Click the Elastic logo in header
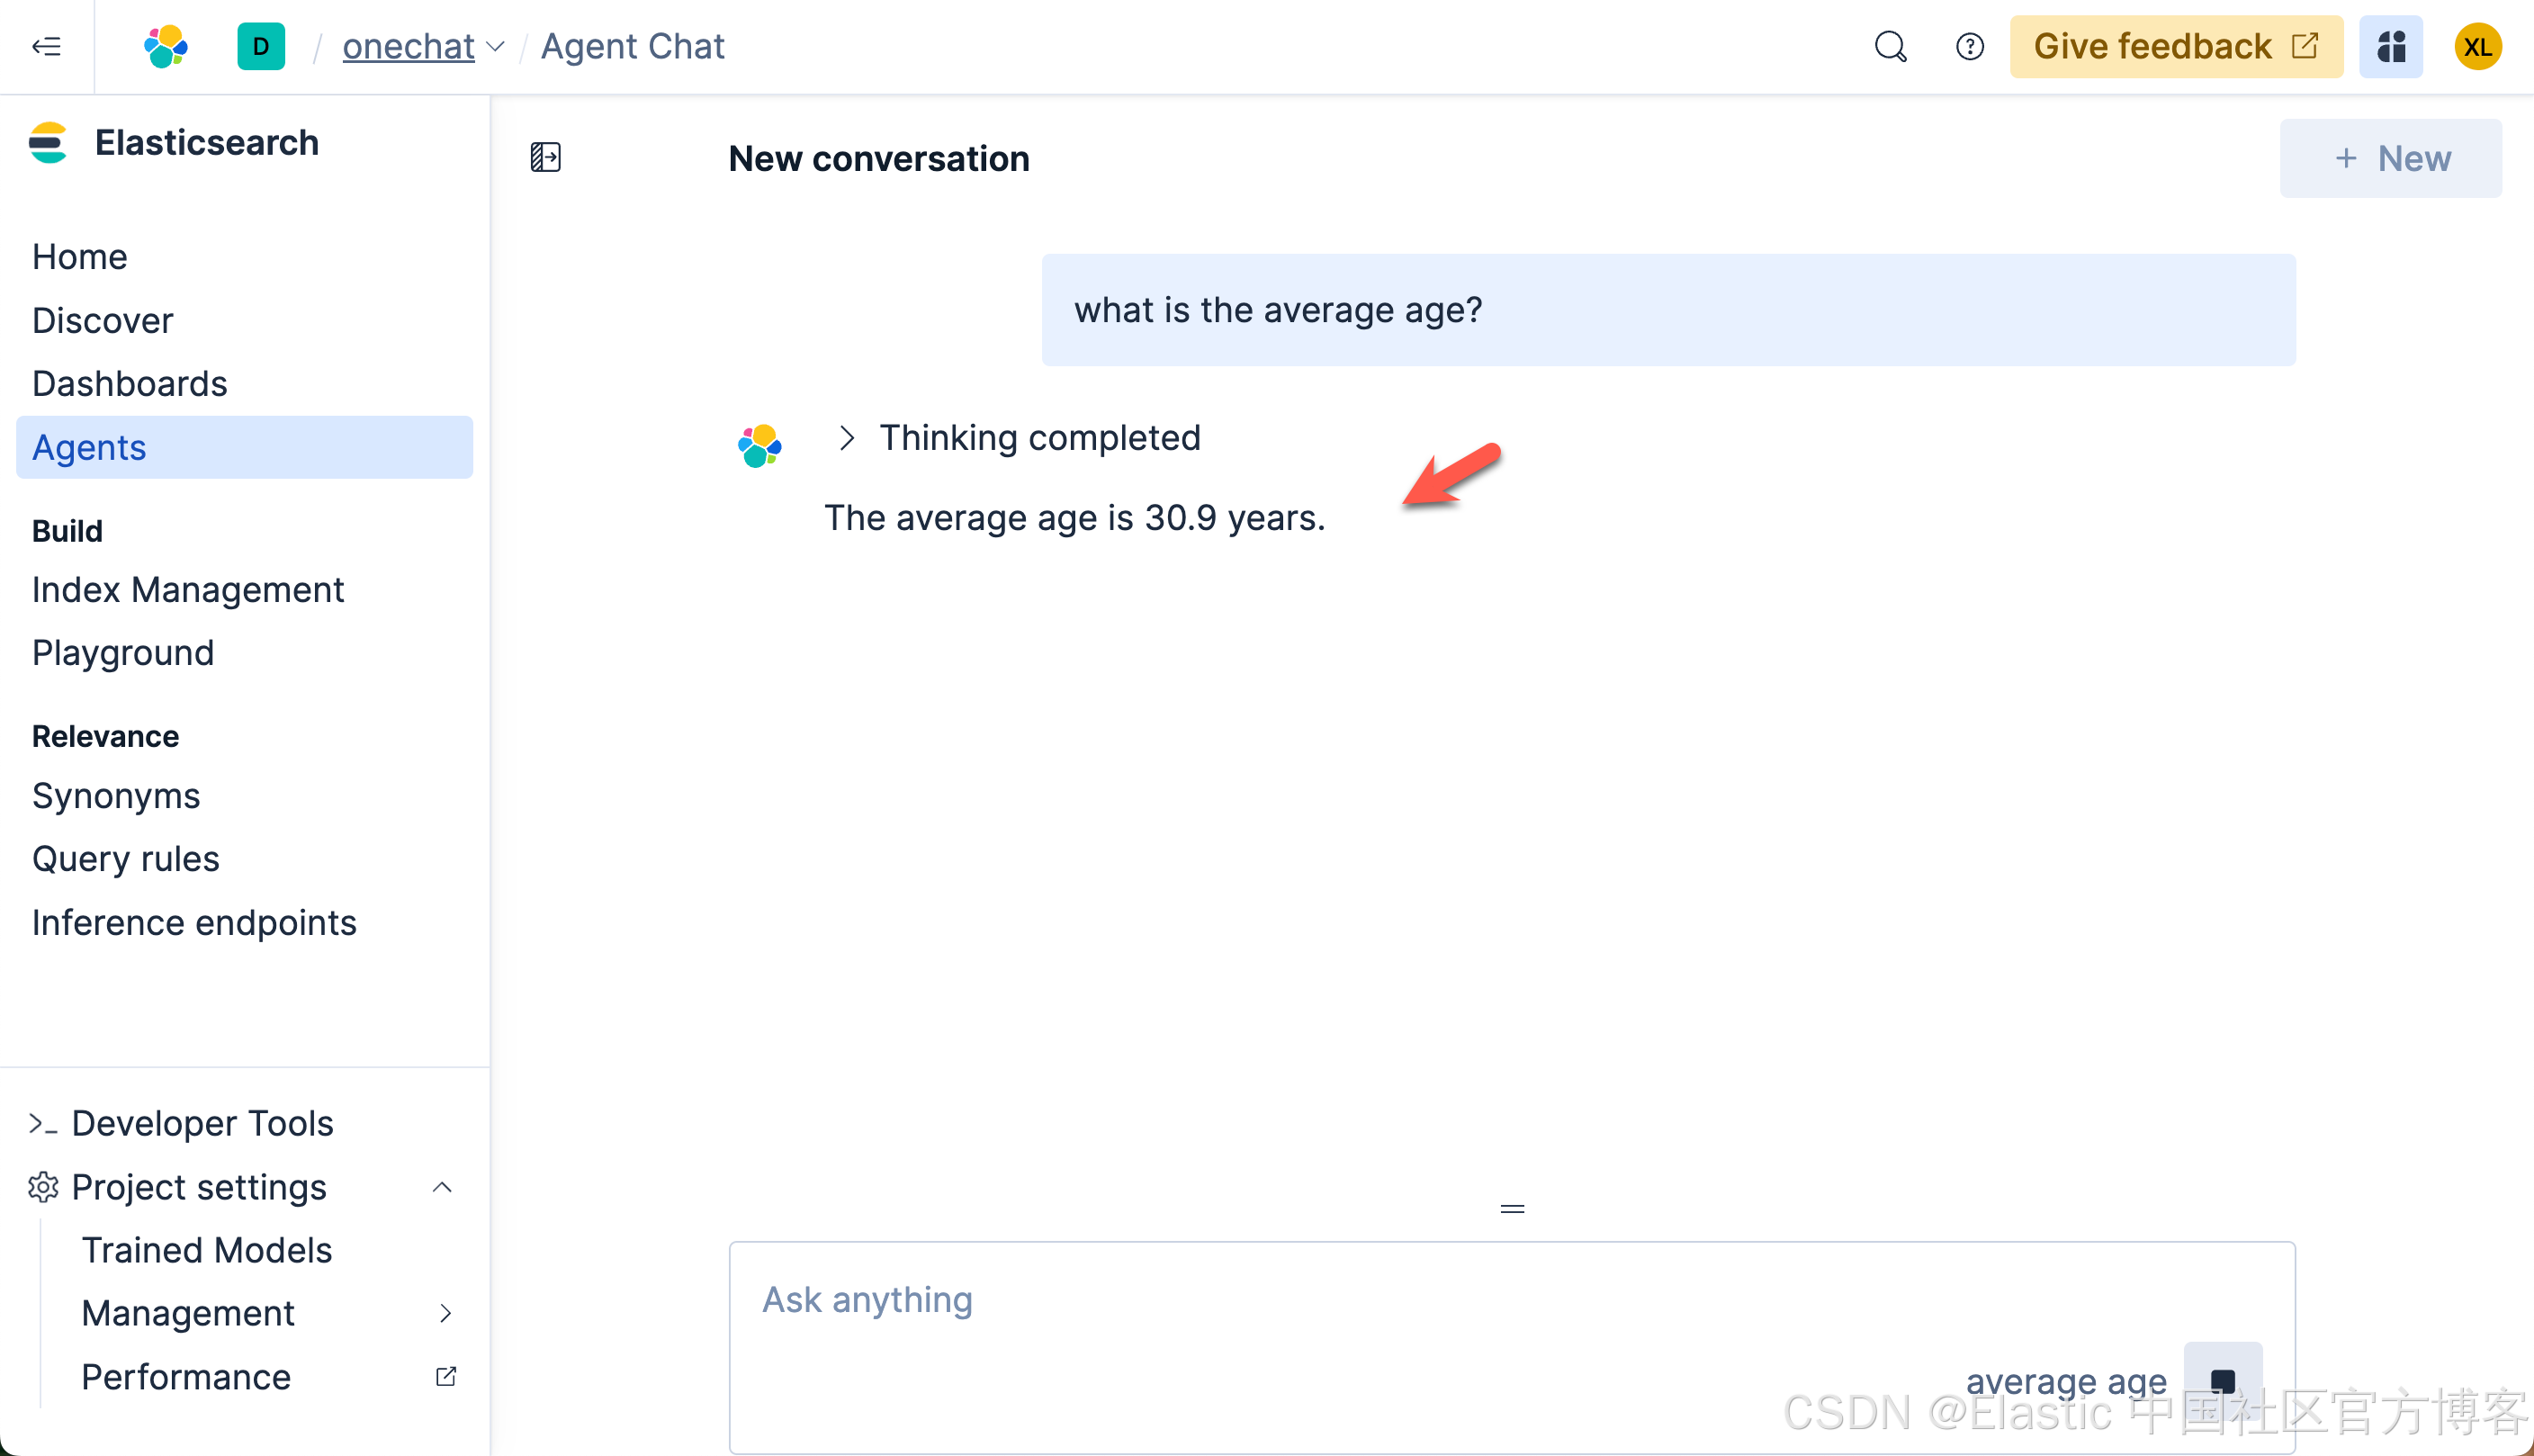Screen dimensions: 2534x1456 (x=166, y=46)
